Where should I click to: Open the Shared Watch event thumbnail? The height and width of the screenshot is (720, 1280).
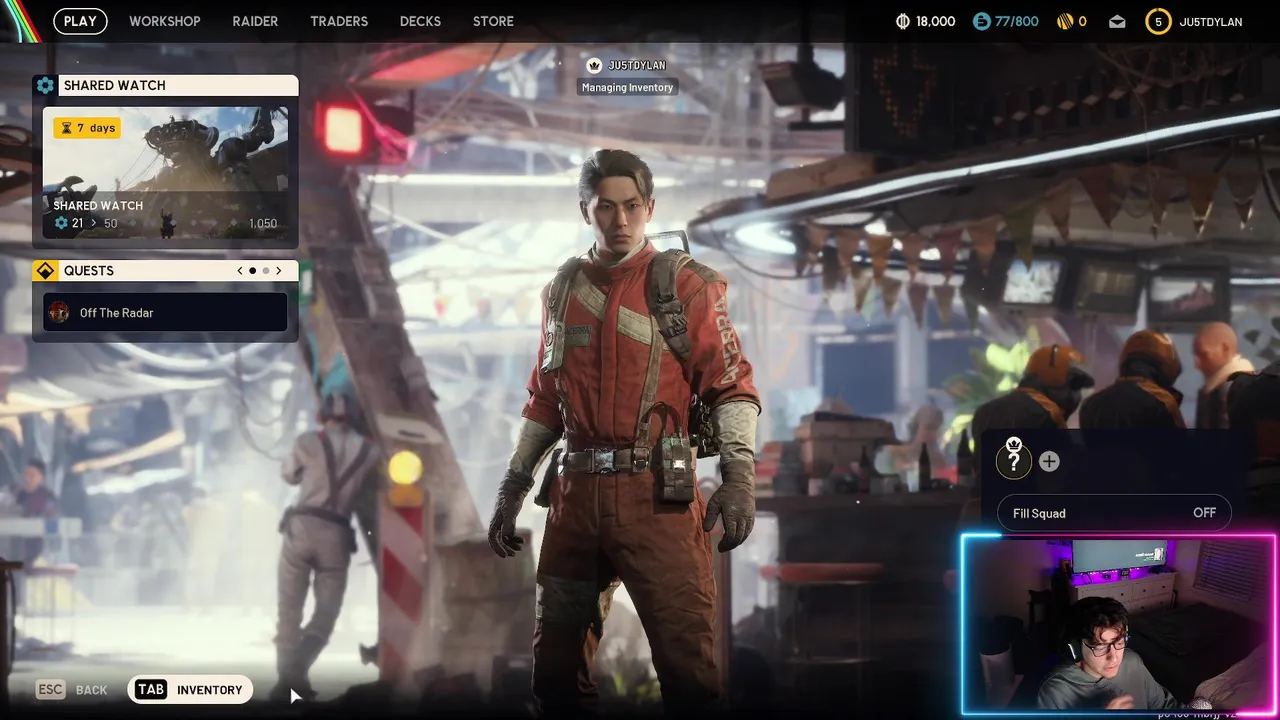click(x=165, y=173)
